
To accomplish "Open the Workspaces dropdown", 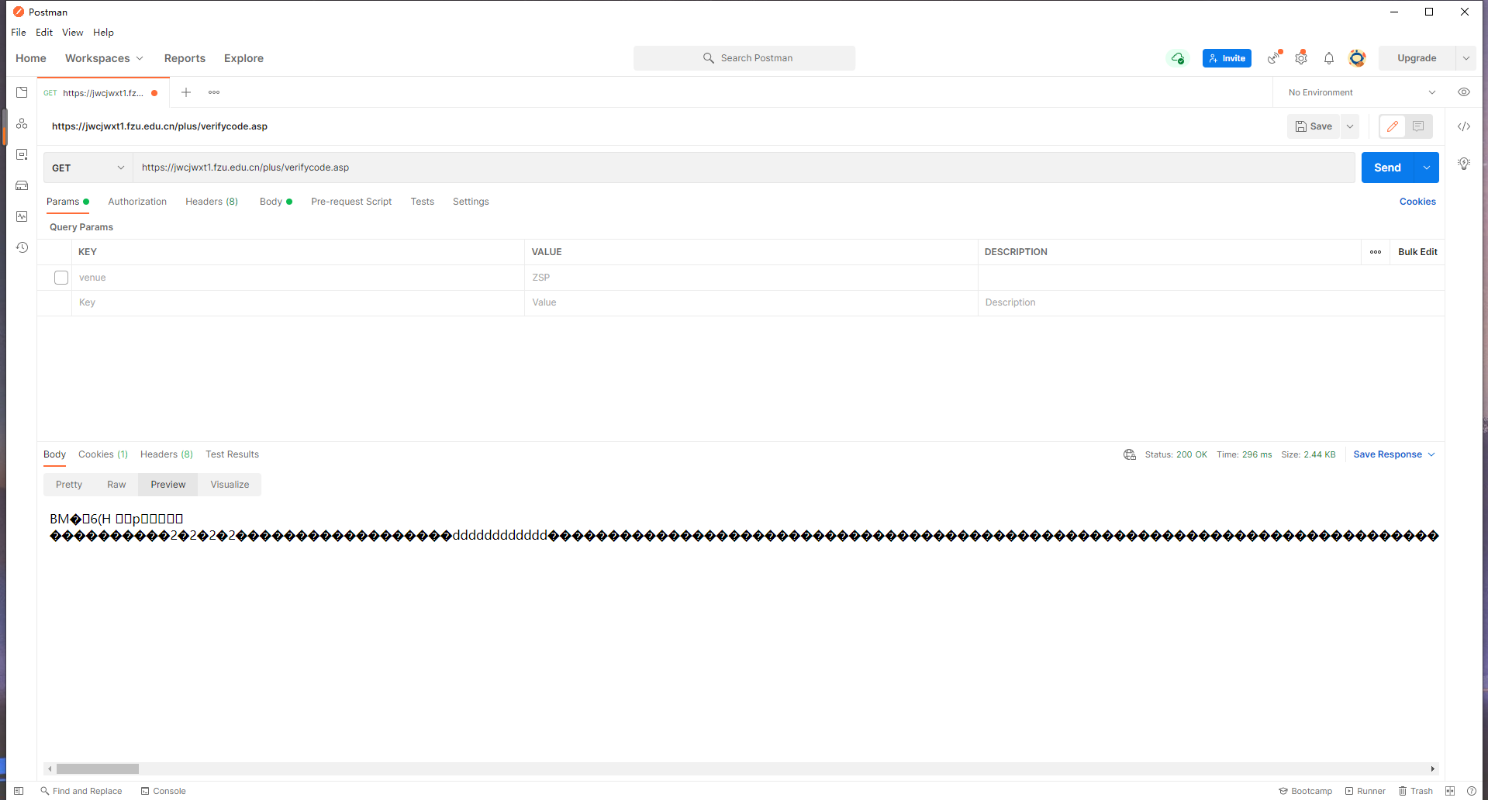I will click(104, 58).
